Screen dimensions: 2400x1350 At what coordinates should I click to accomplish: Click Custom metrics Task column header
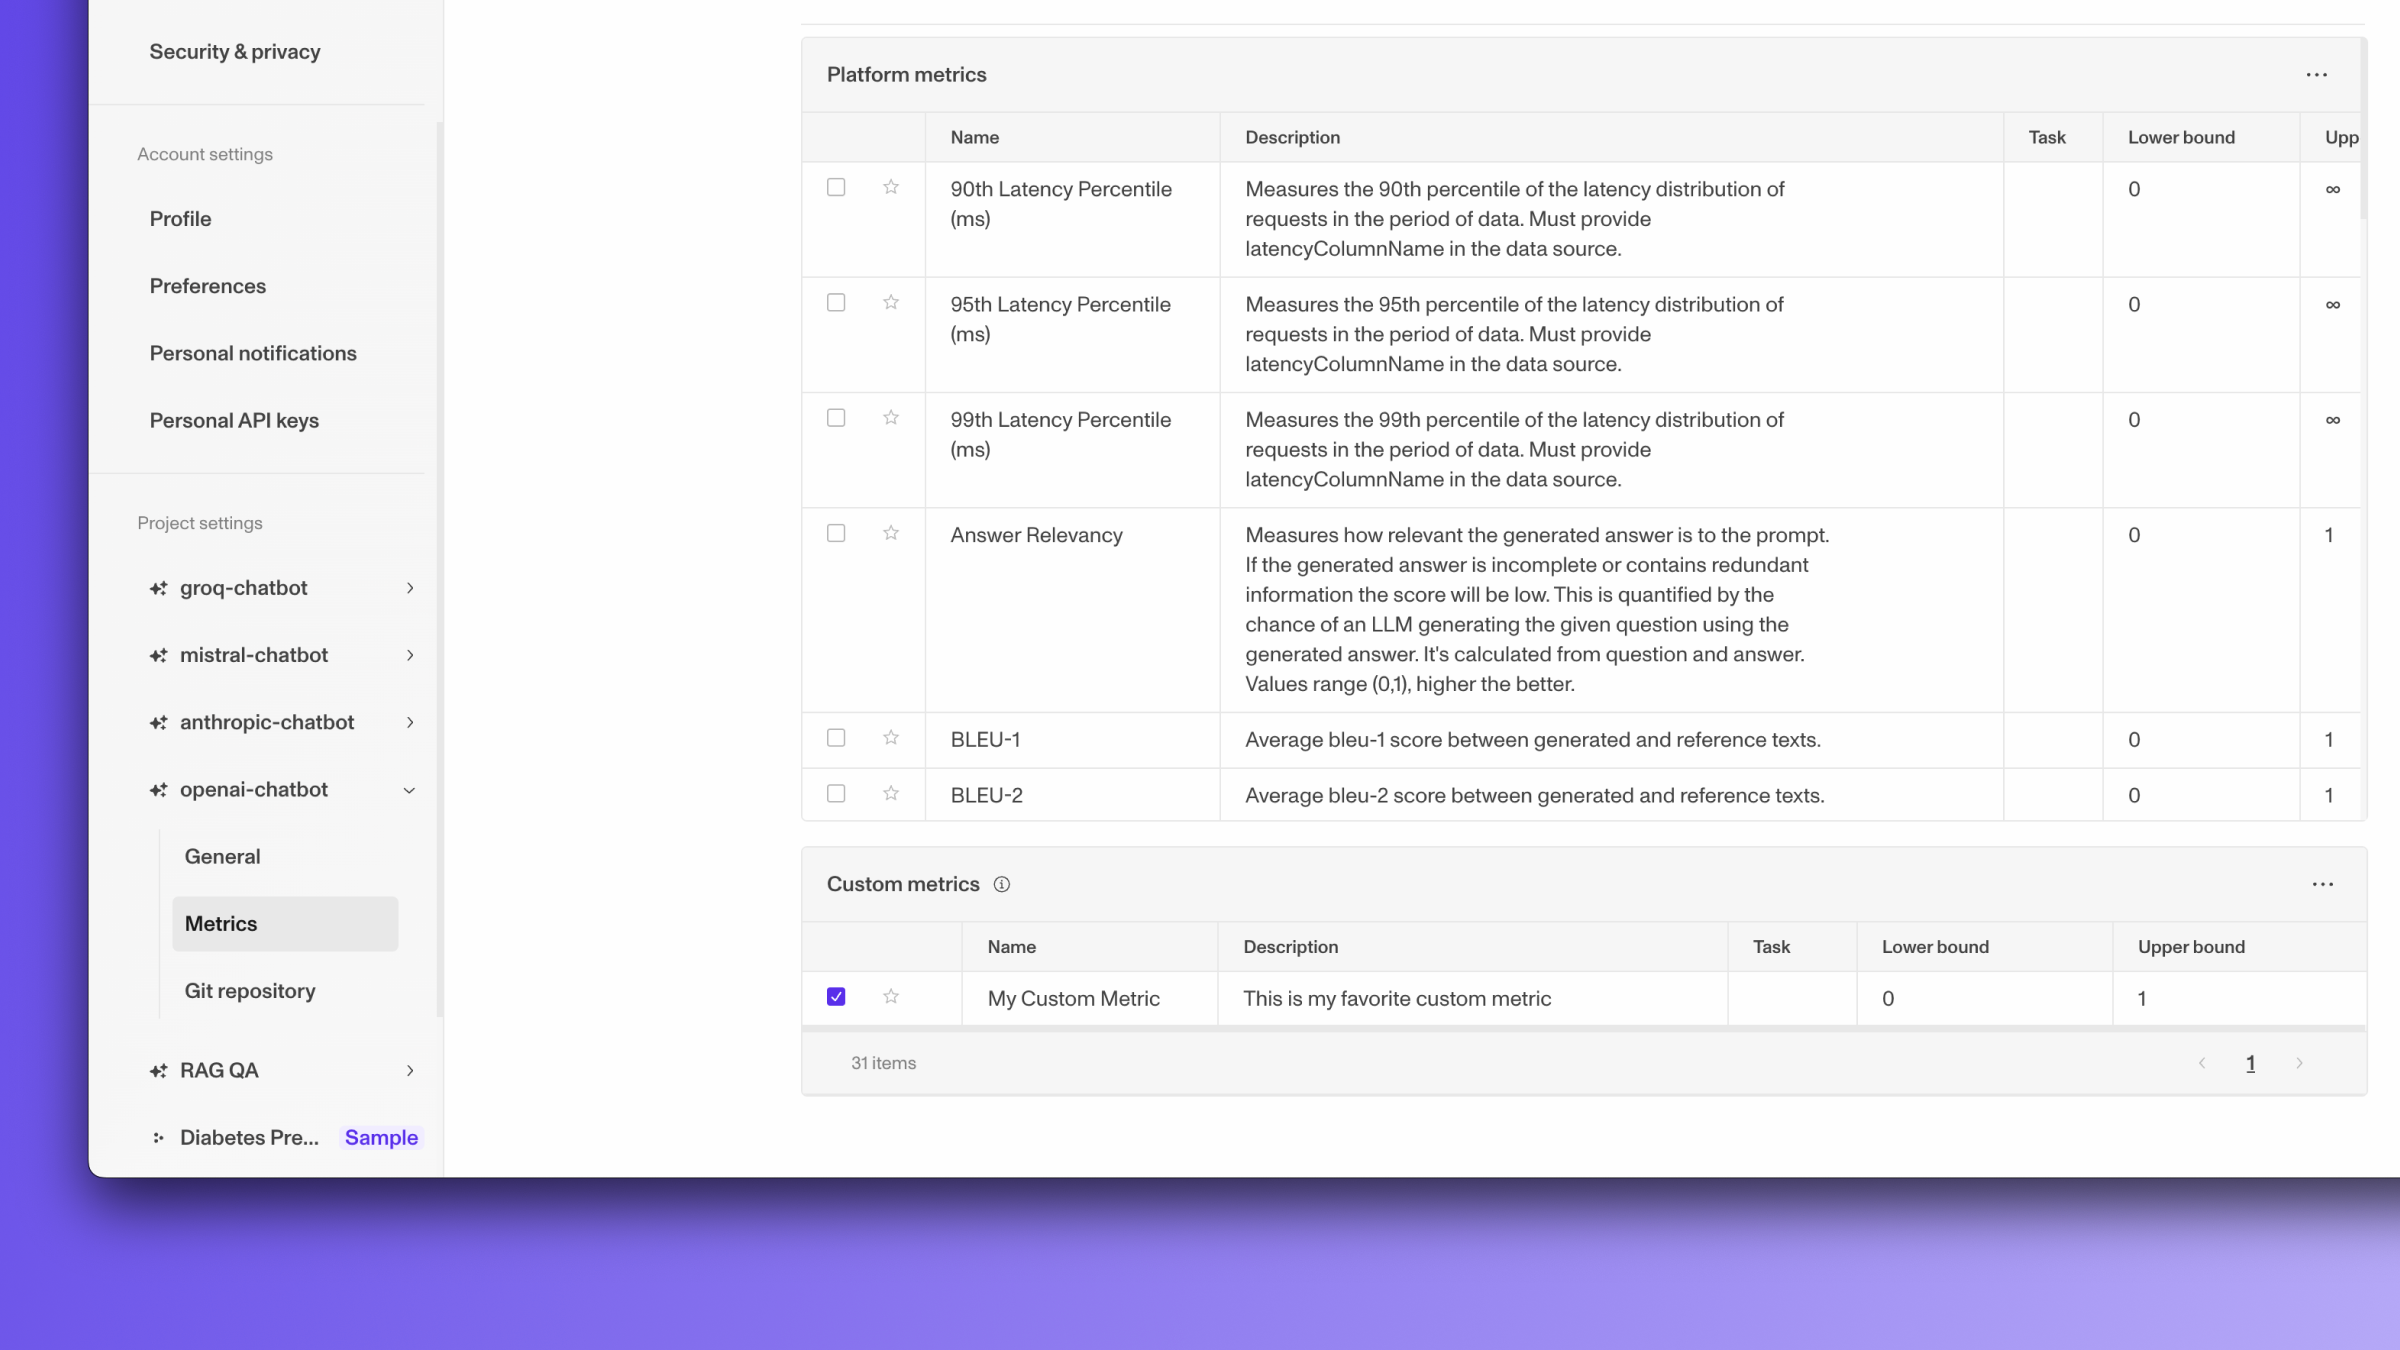coord(1771,947)
